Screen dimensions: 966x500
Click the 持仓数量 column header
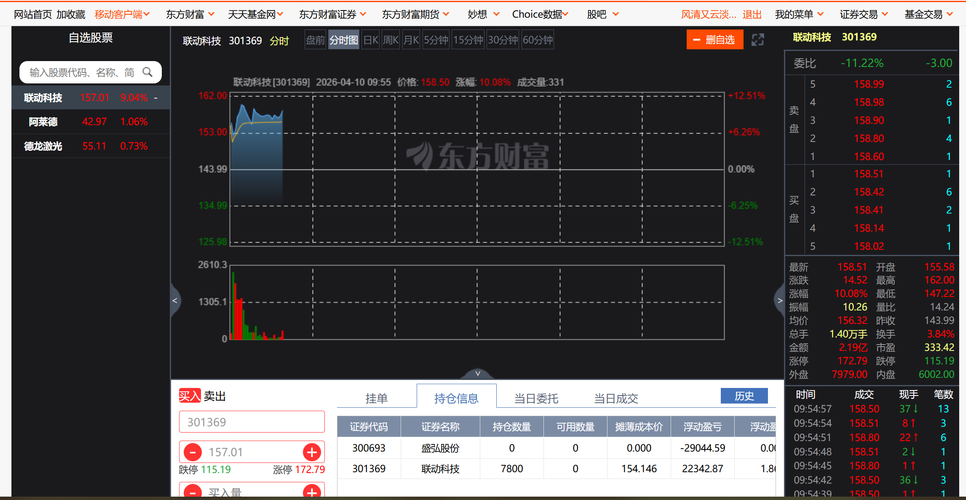click(x=512, y=427)
